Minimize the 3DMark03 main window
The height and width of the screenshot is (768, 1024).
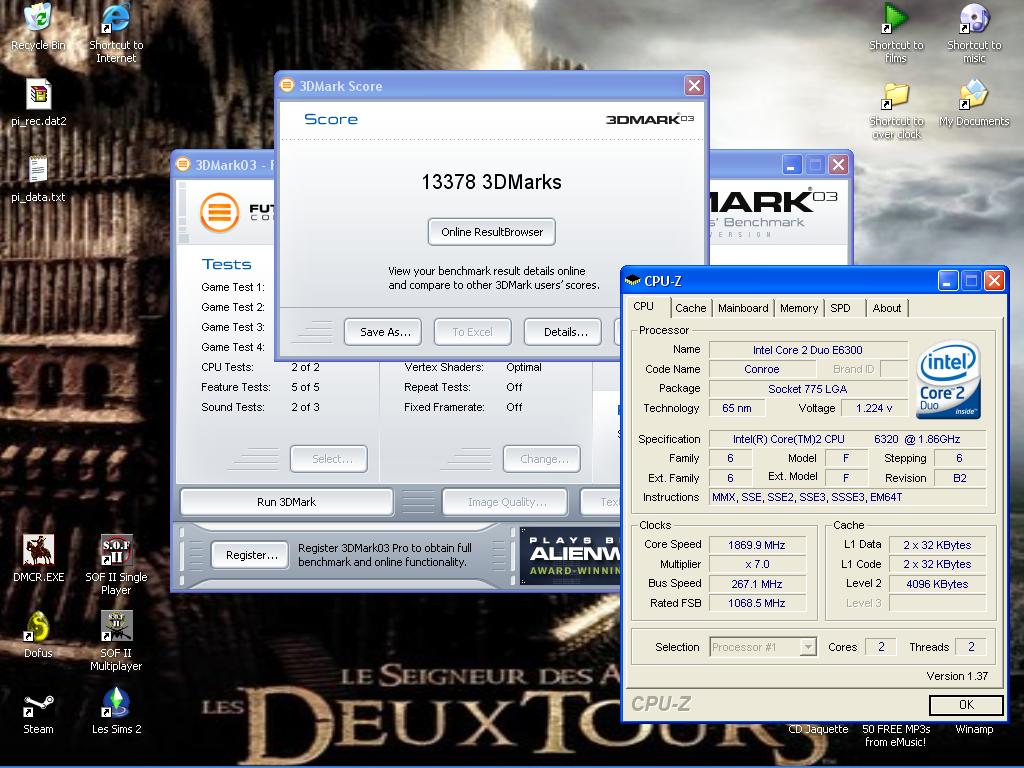(x=792, y=165)
